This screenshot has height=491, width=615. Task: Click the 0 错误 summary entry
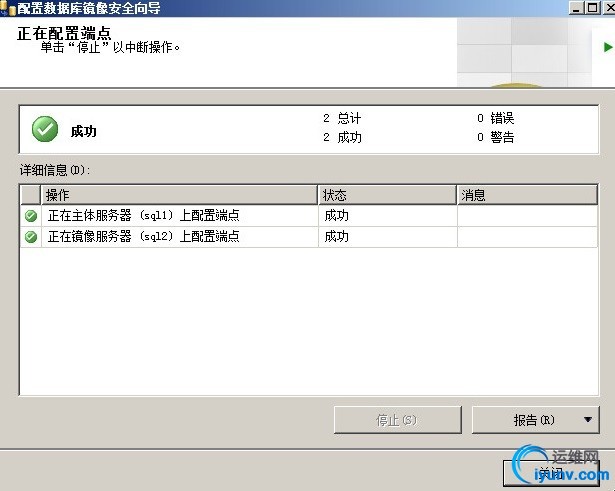point(495,118)
